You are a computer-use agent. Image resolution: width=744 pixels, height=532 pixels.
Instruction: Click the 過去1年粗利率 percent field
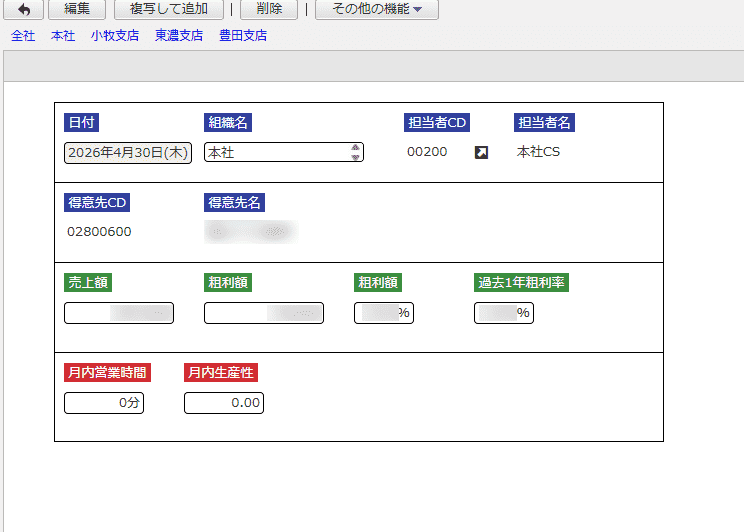click(x=504, y=313)
